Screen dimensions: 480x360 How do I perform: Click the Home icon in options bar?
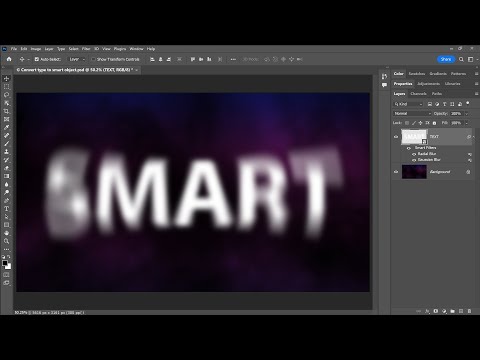9,59
